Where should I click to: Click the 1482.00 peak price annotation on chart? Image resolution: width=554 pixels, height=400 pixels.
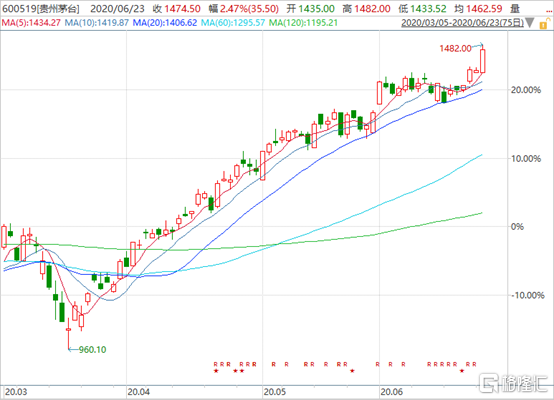[x=455, y=48]
